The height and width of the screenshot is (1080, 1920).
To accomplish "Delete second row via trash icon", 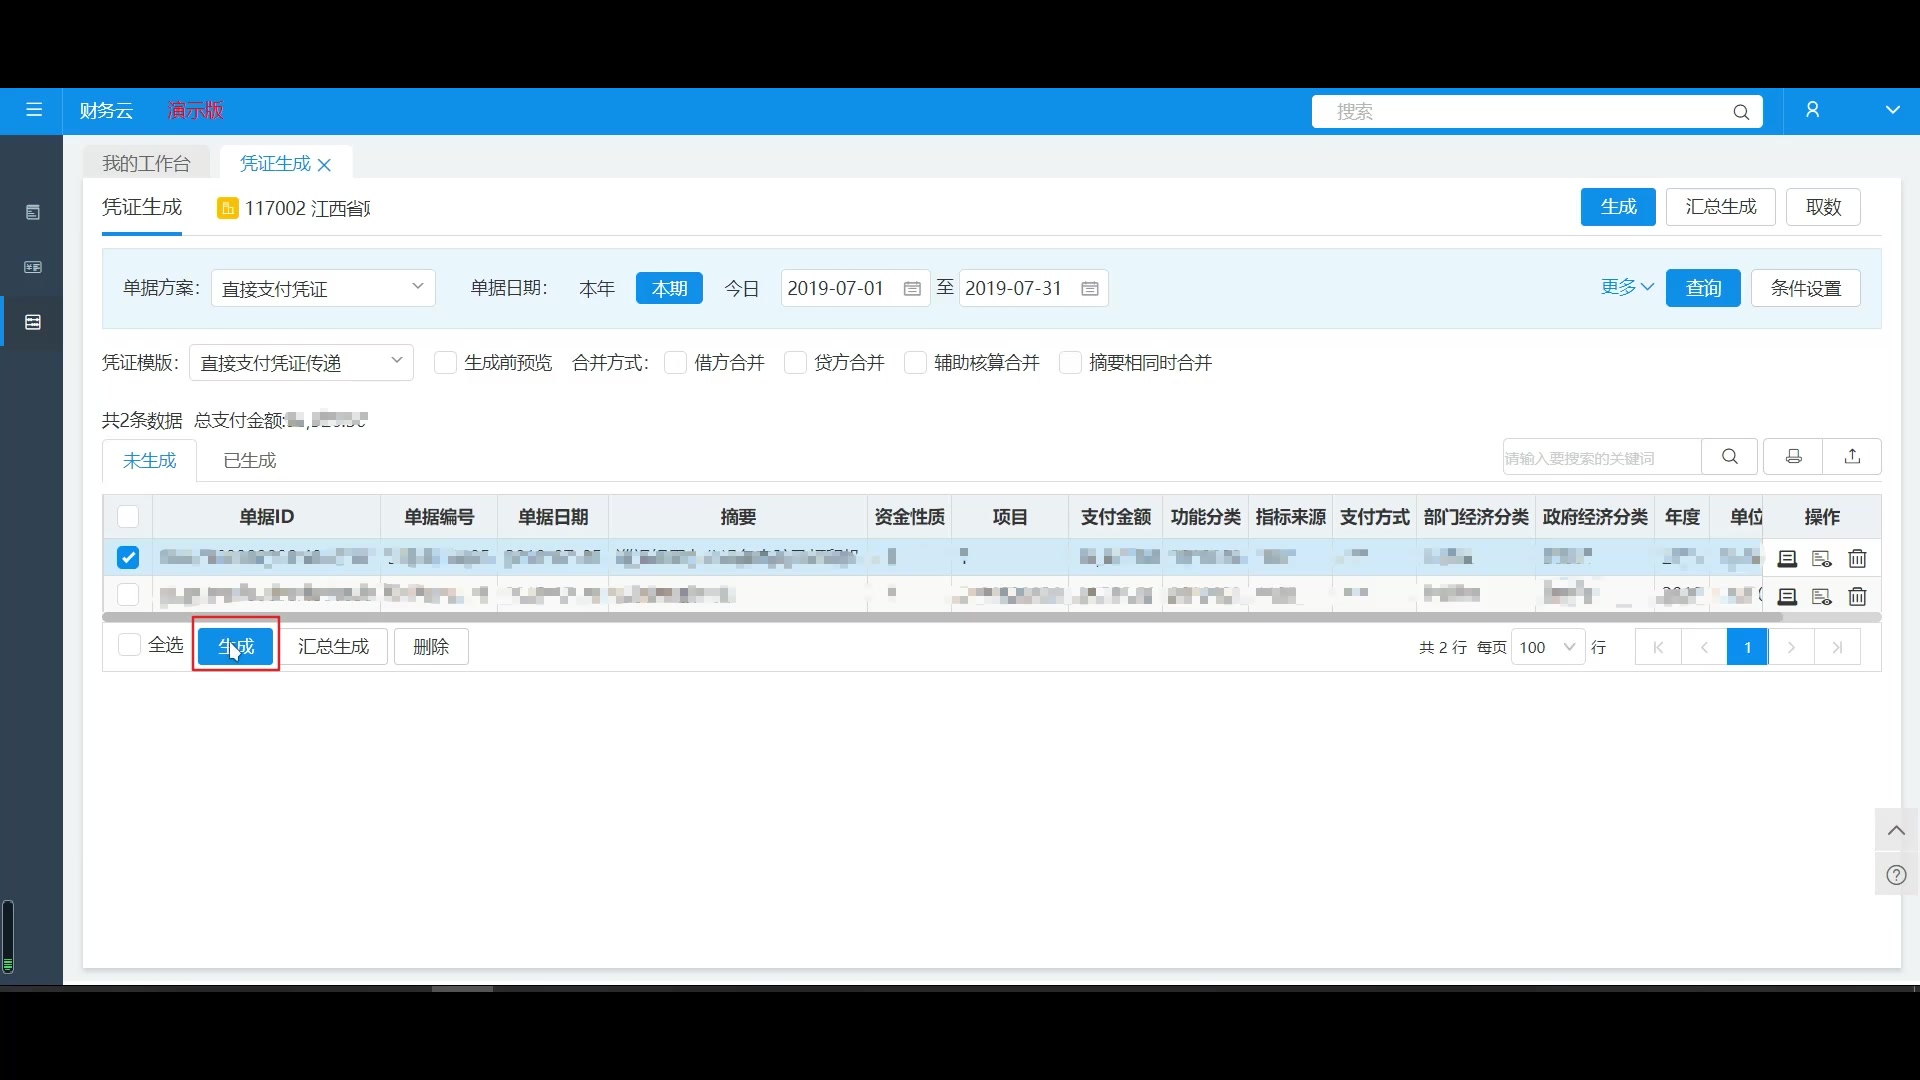I will [1857, 597].
